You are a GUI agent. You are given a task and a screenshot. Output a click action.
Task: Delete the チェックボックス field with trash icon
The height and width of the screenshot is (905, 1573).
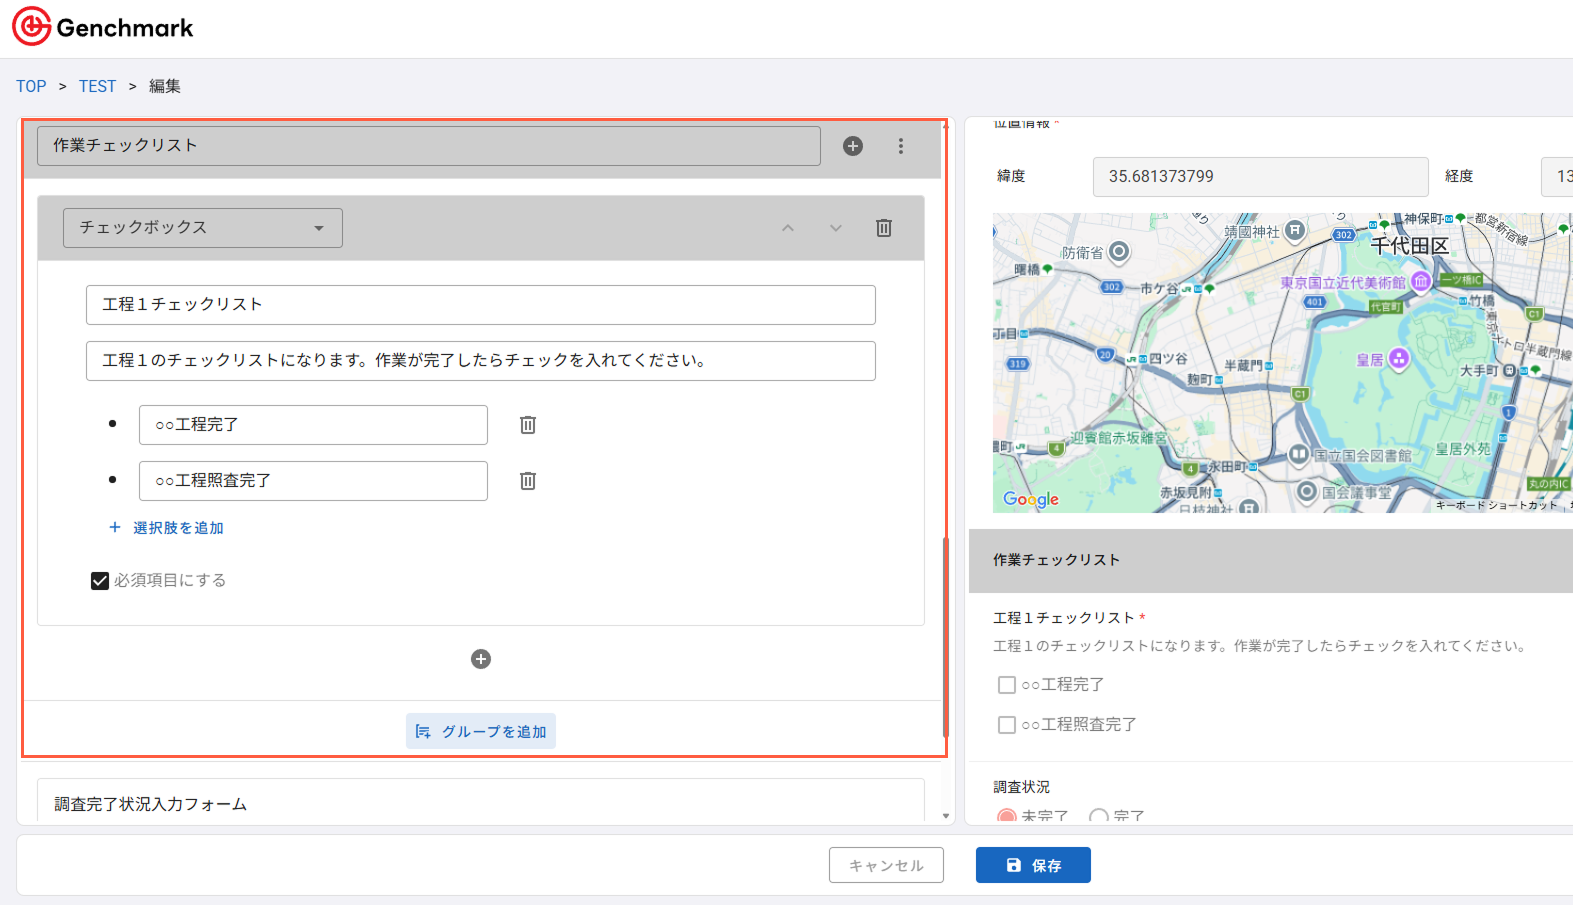click(x=884, y=228)
